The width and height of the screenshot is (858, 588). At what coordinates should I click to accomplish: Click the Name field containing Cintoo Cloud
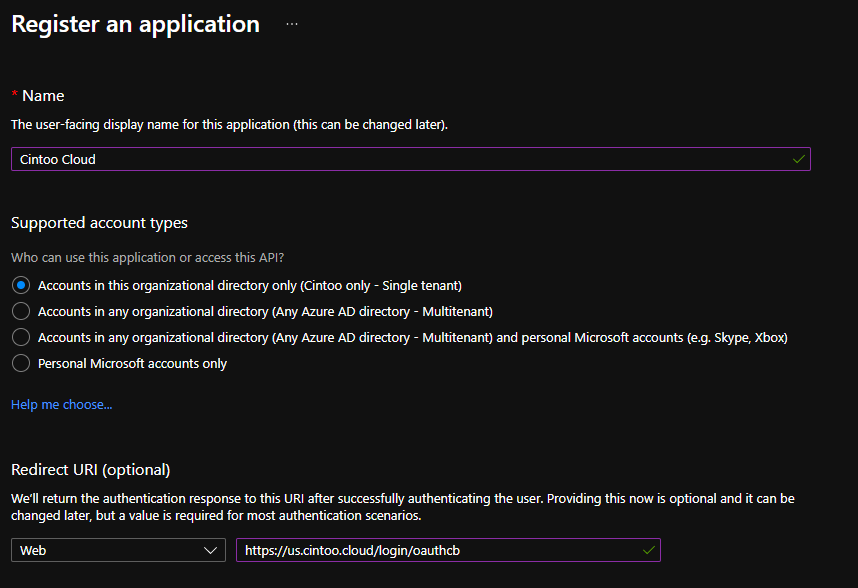point(410,159)
